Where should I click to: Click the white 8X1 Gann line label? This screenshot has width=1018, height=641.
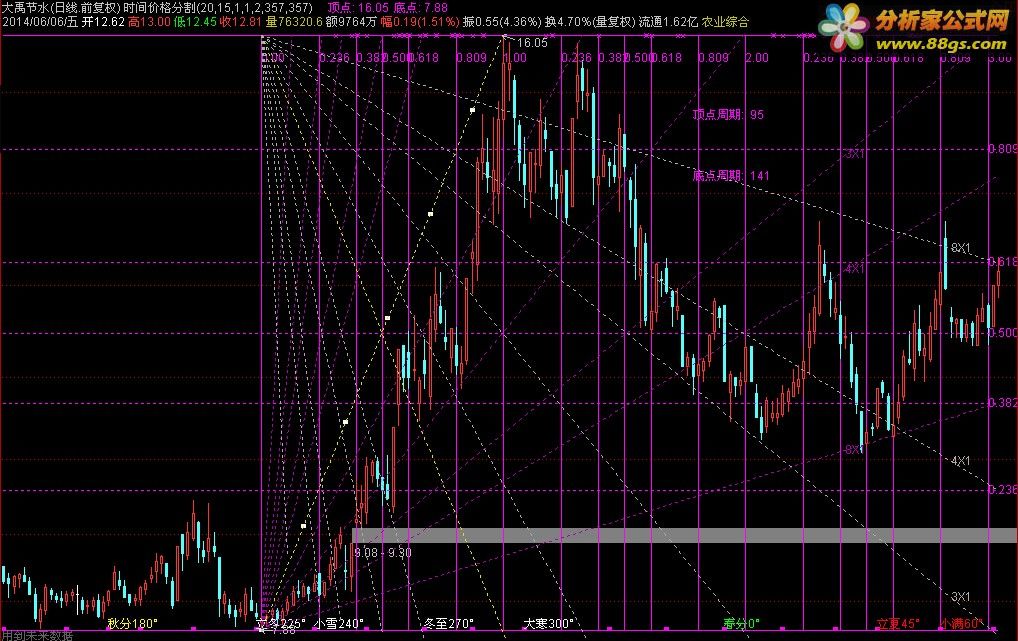click(x=960, y=248)
